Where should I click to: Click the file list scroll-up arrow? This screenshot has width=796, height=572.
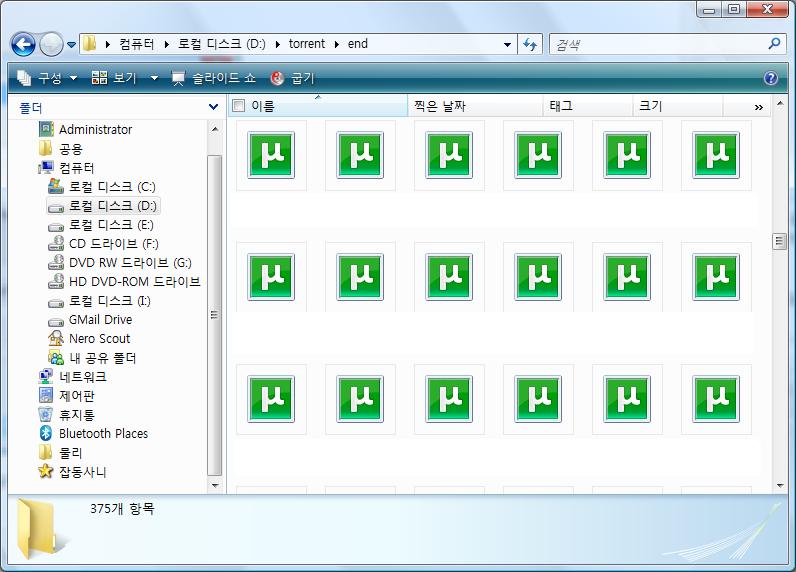[x=780, y=104]
